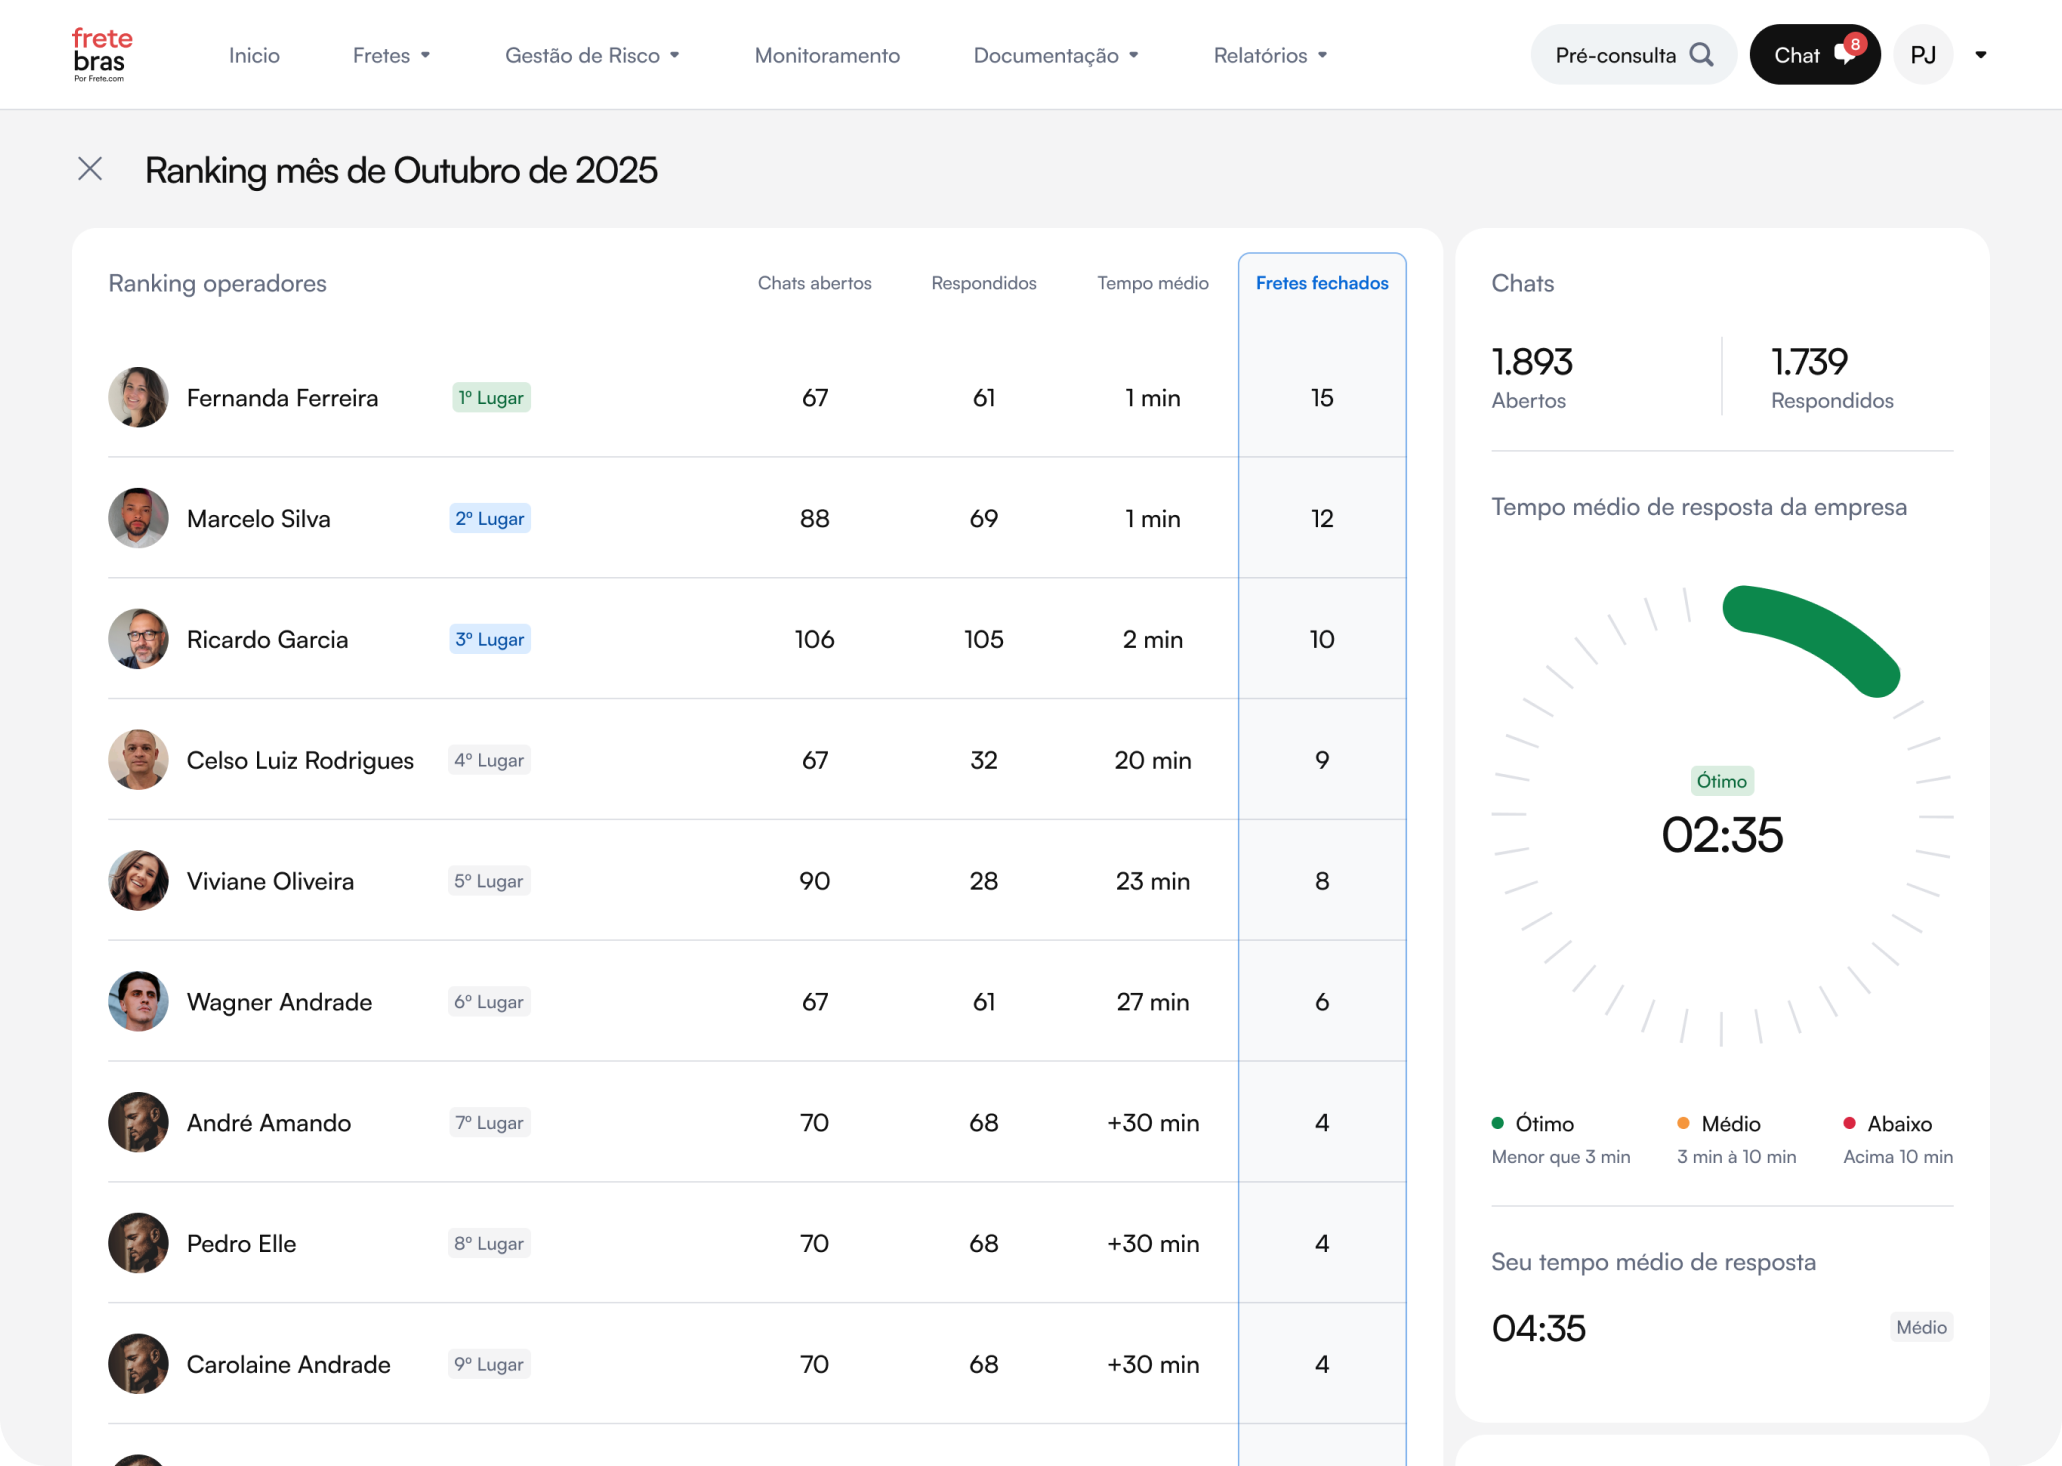
Task: Click André Amando's avatar photo
Action: point(138,1123)
